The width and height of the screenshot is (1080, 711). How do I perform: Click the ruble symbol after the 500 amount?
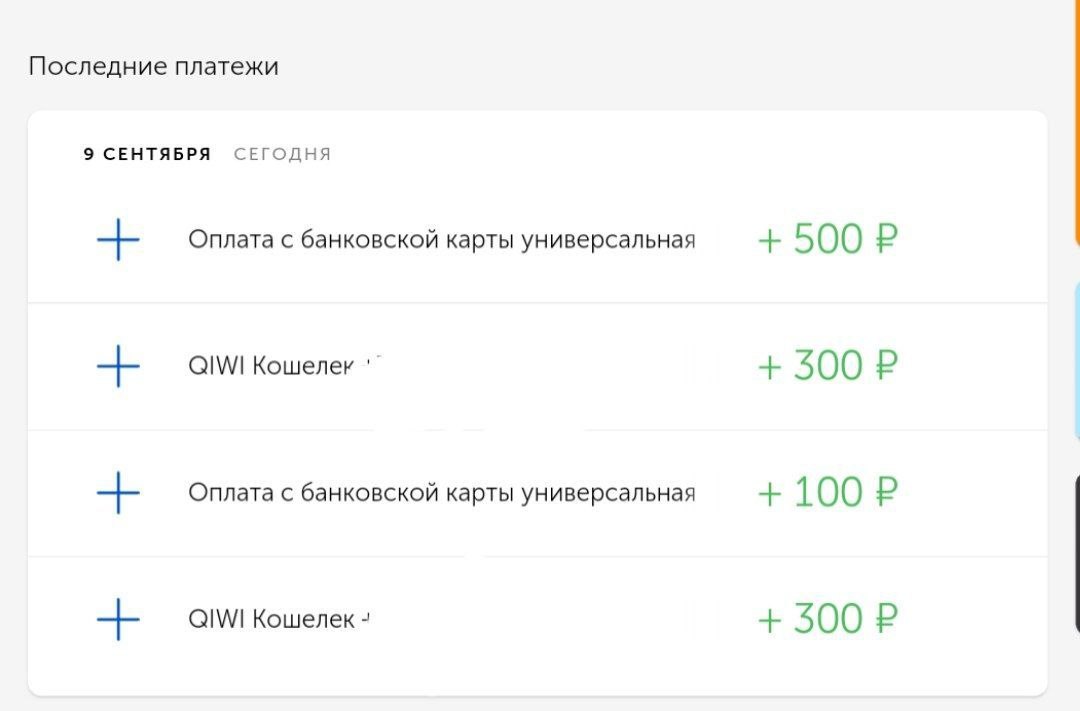884,240
